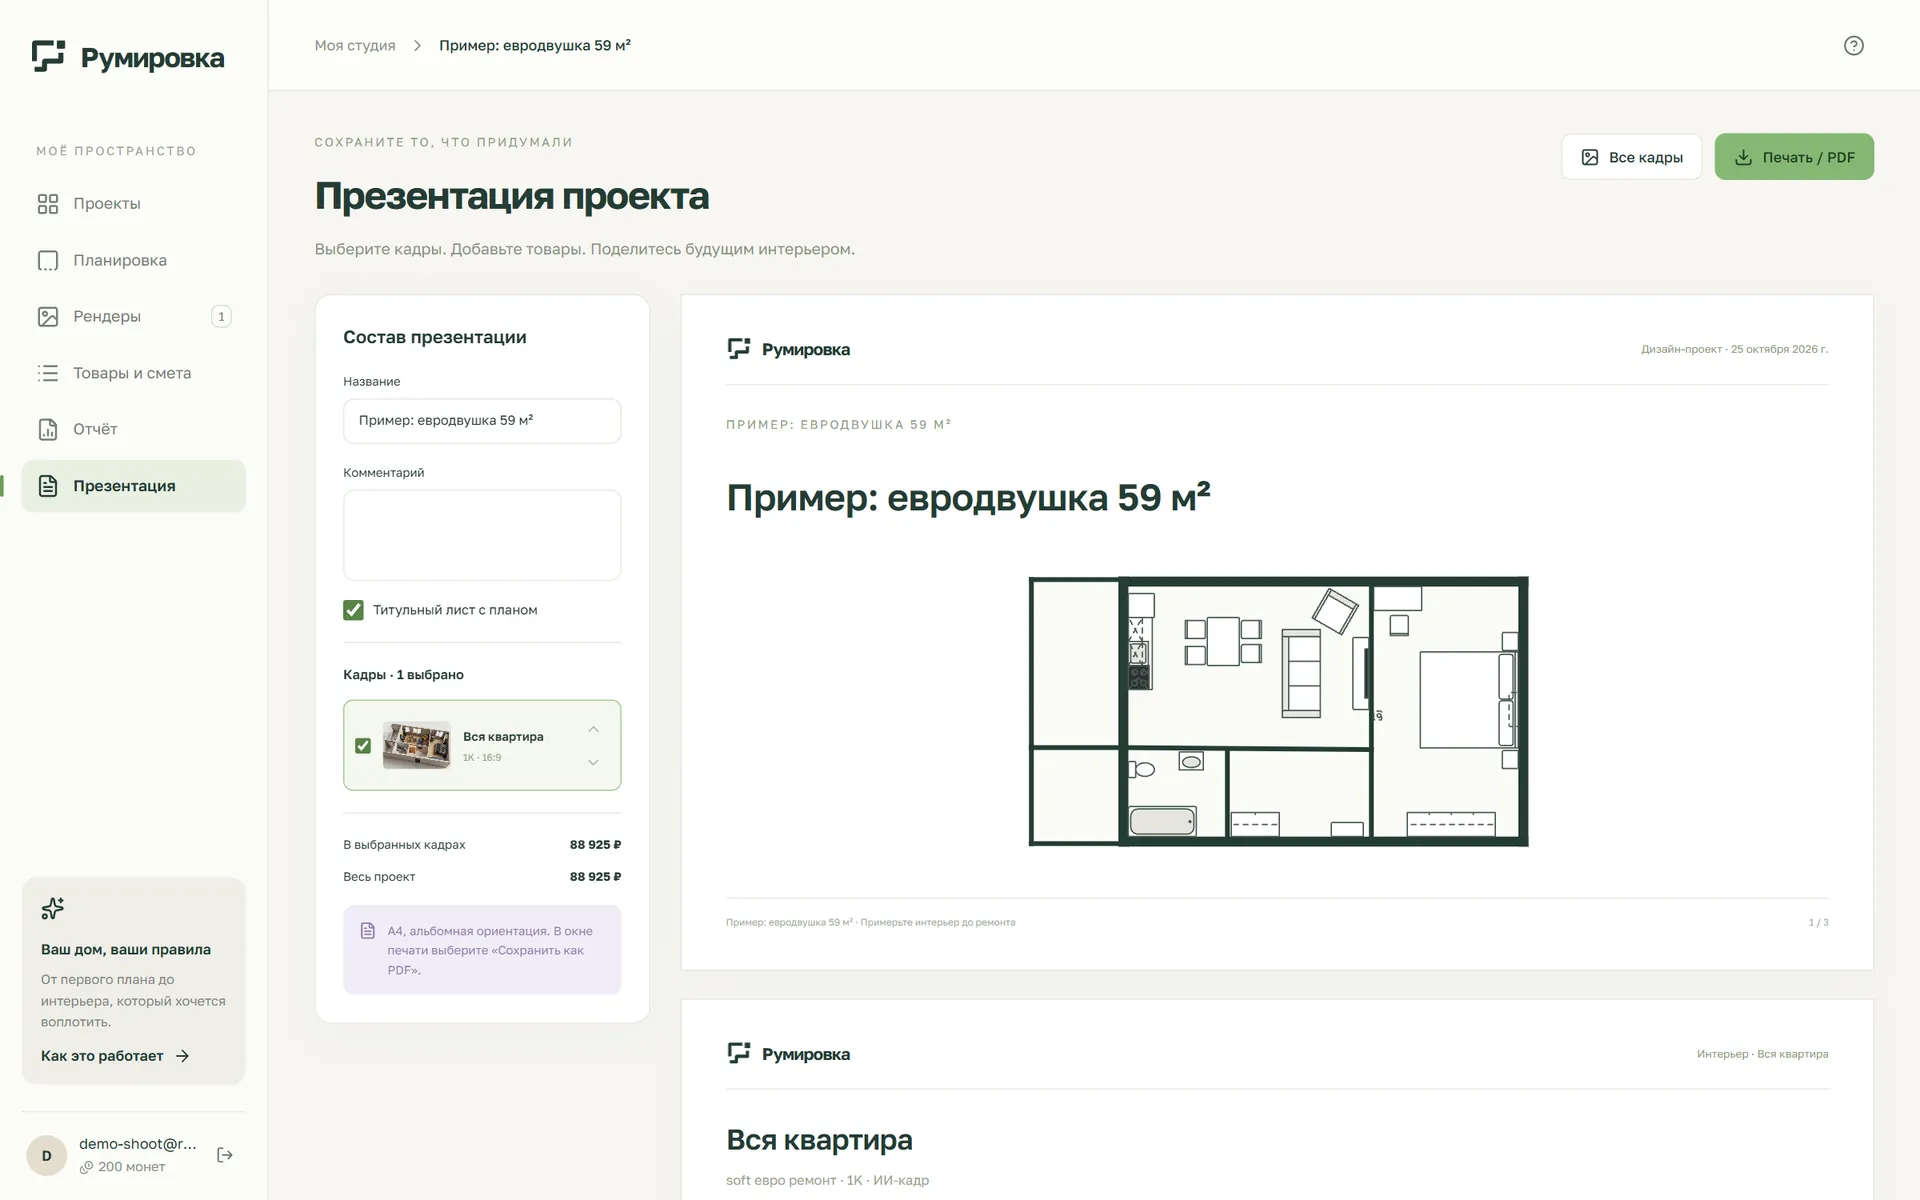Go to Отчёт section
1920x1200 pixels.
pyautogui.click(x=134, y=429)
